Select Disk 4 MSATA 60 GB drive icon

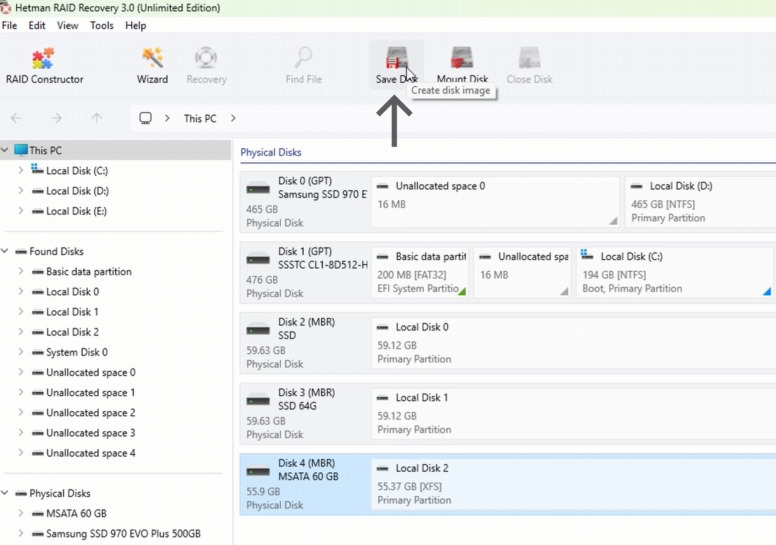point(258,471)
